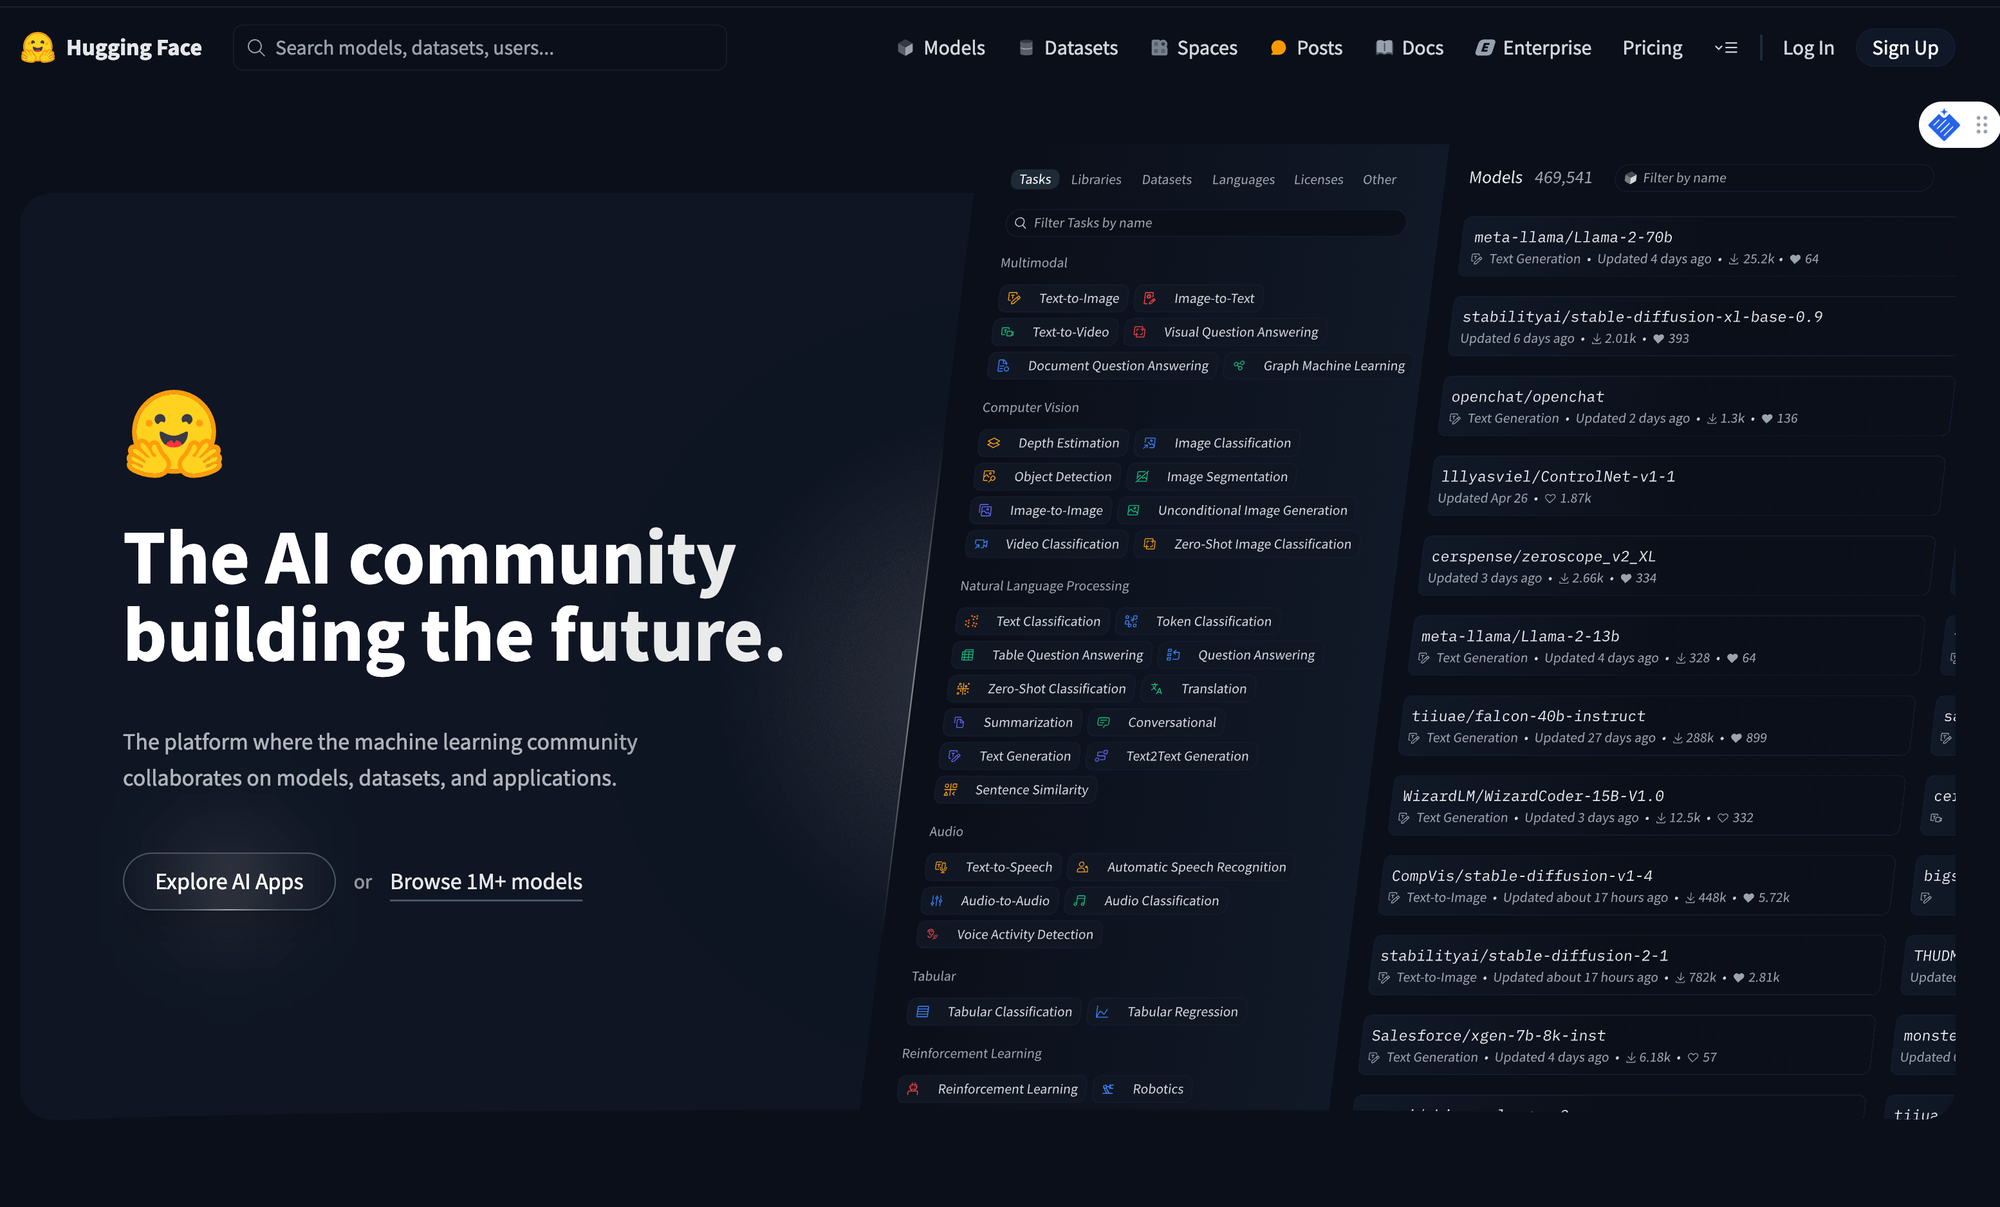Open the Pricing navigation link

(x=1652, y=48)
